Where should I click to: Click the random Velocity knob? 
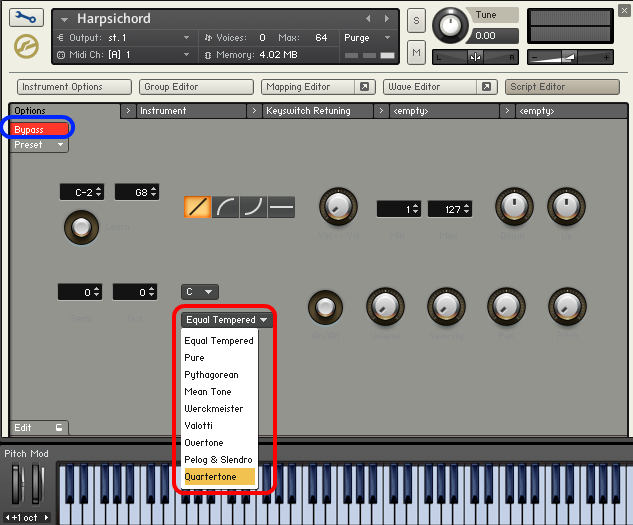click(446, 307)
